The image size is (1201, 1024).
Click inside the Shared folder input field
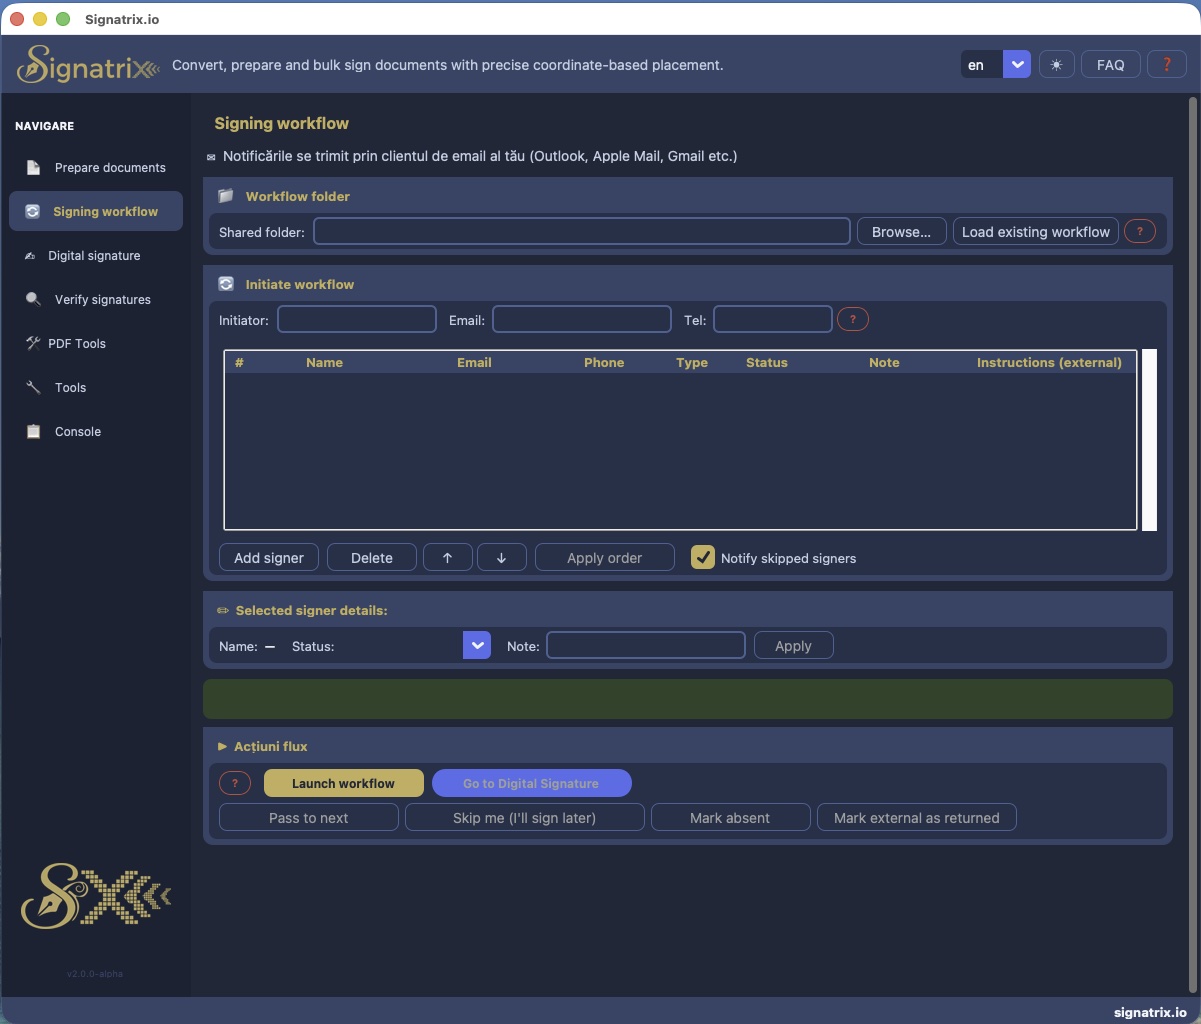581,231
